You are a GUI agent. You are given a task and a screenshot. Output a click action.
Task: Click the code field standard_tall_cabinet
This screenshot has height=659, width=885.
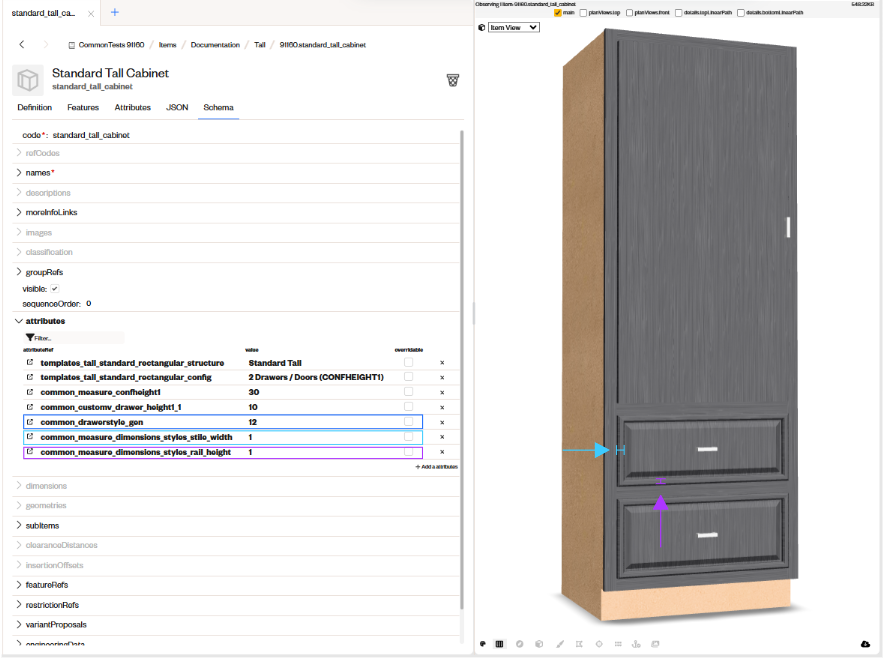[x=91, y=135]
